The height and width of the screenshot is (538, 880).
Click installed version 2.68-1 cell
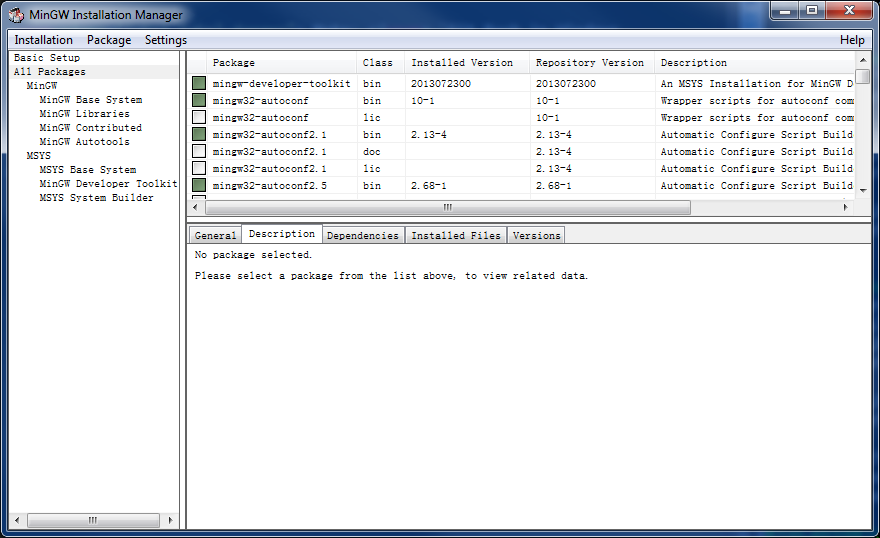tap(429, 186)
